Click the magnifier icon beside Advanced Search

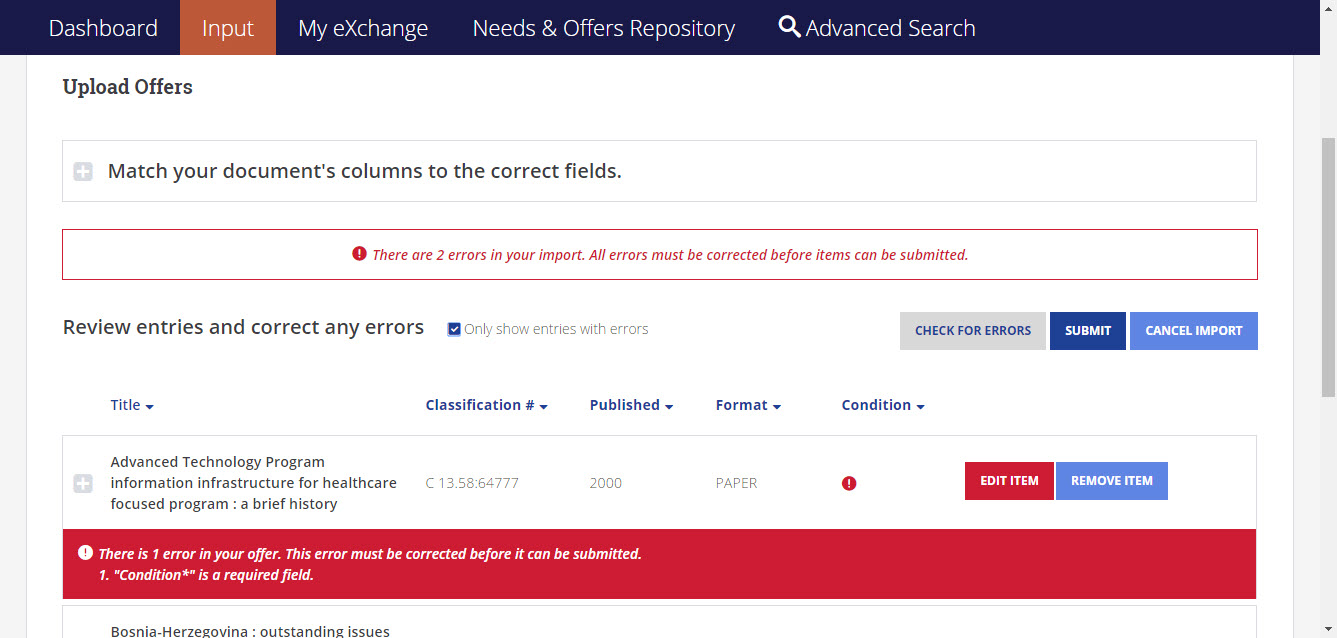789,27
